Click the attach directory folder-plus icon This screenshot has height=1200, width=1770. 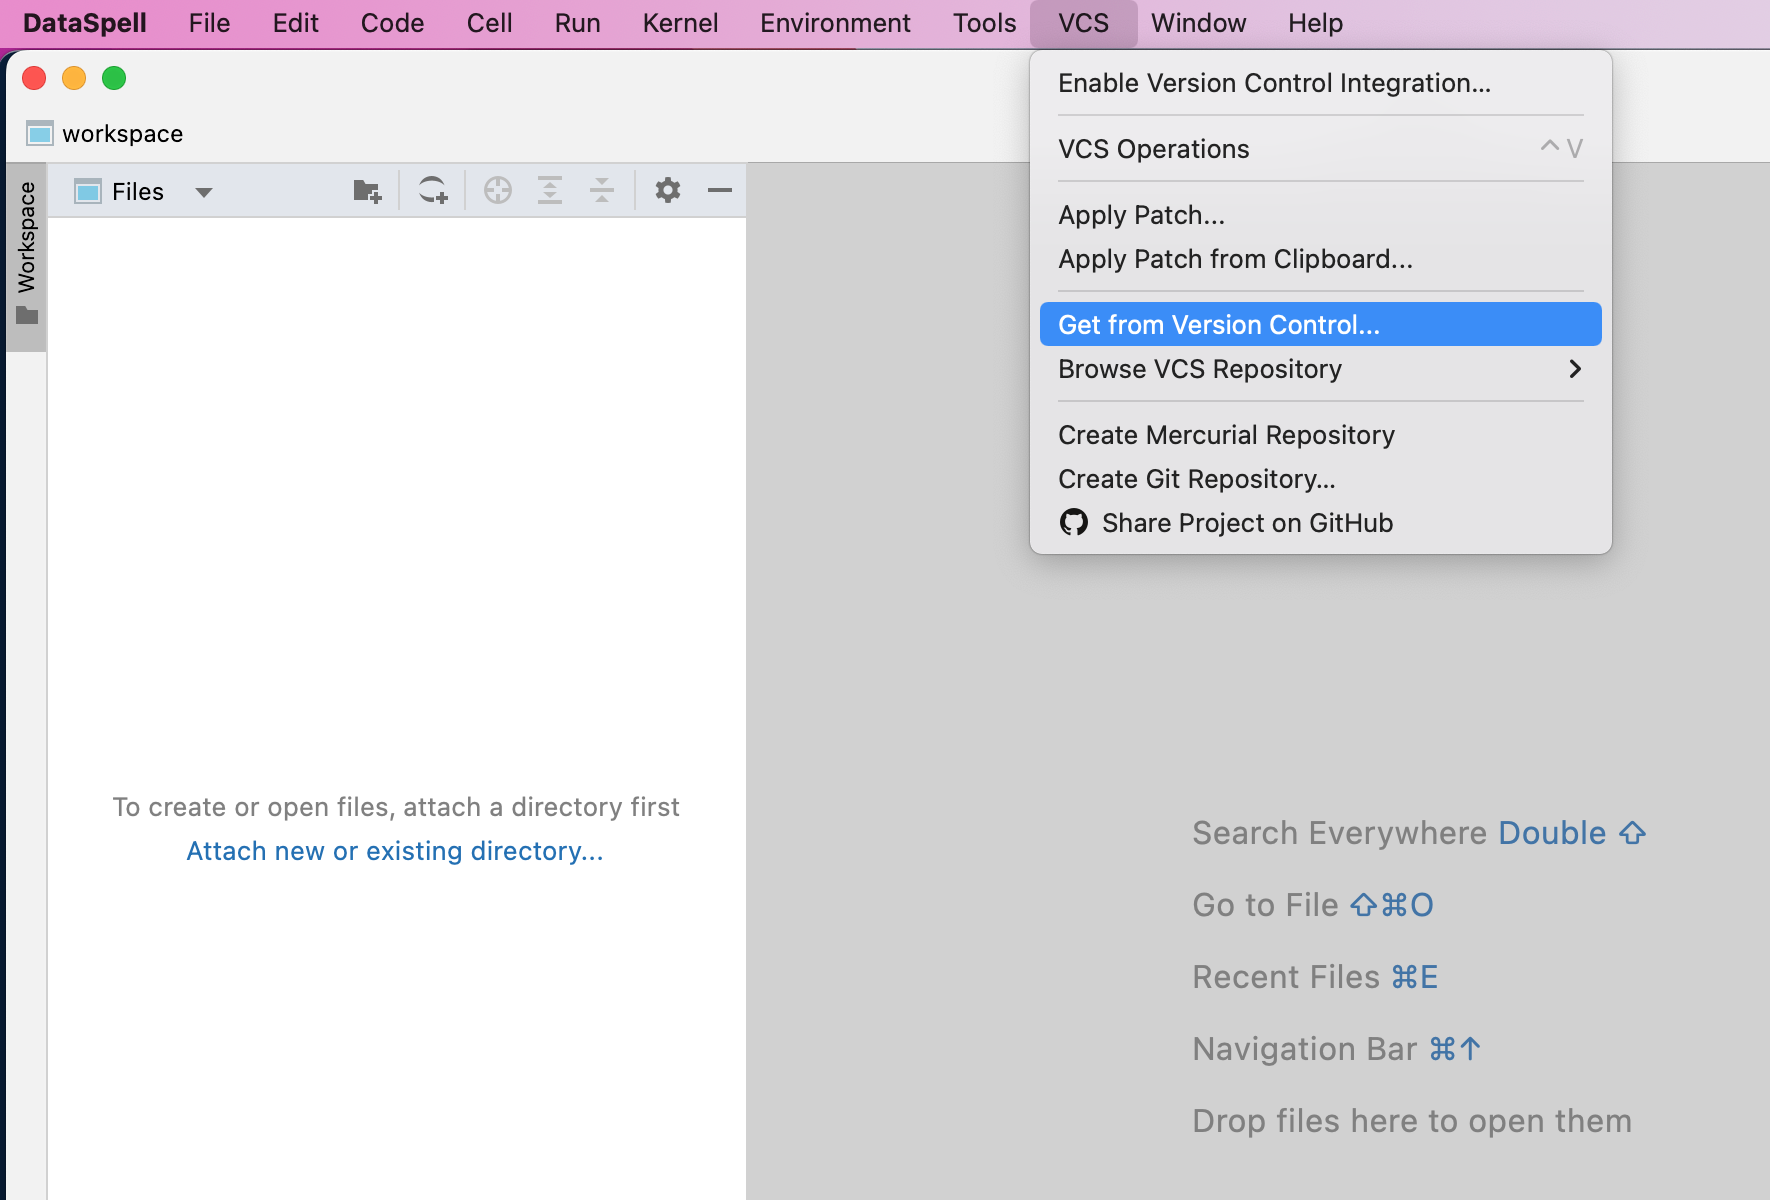tap(367, 190)
